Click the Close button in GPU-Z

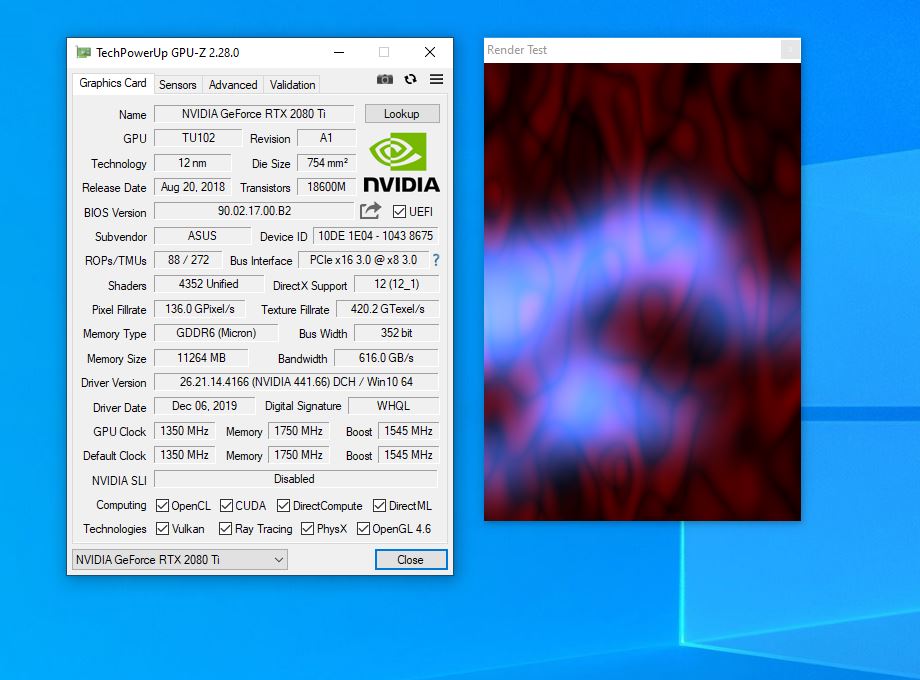pyautogui.click(x=411, y=560)
